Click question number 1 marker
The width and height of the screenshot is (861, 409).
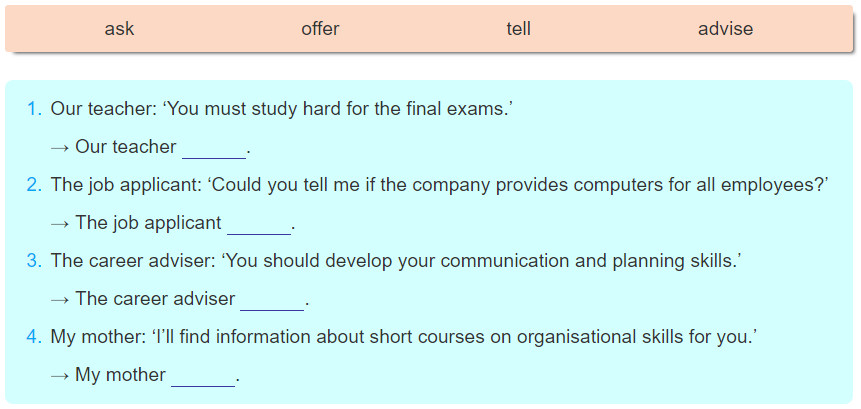(34, 109)
